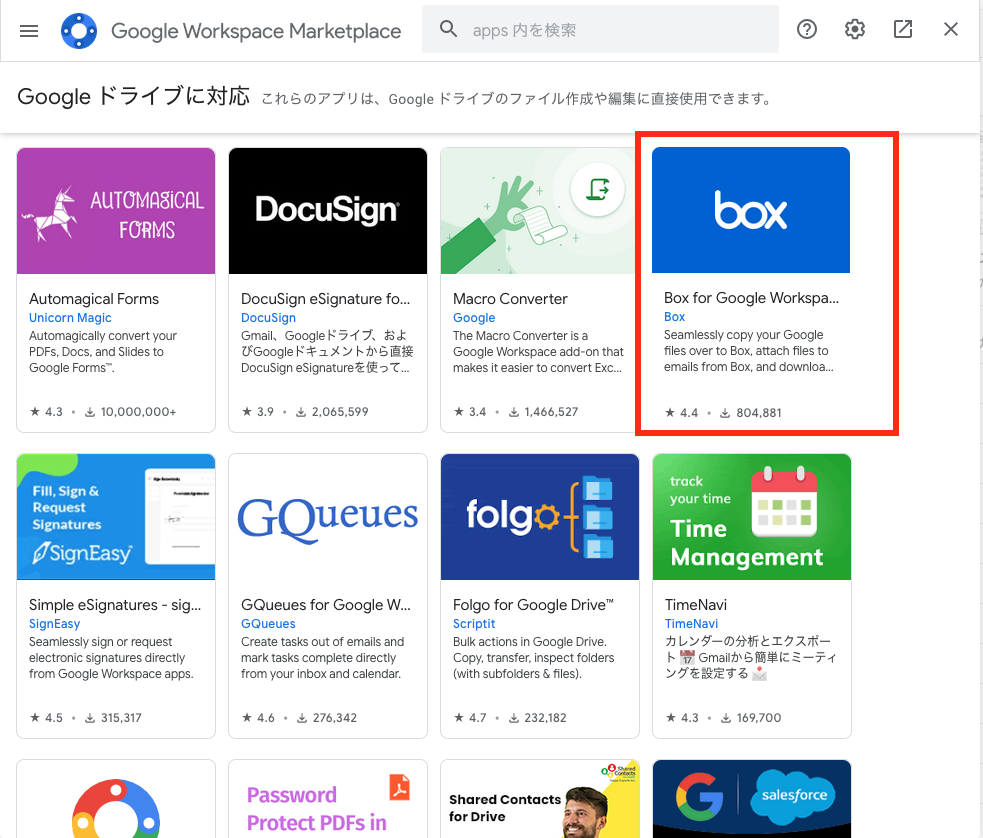Open the Scriptit developer link
Image resolution: width=983 pixels, height=838 pixels.
pyautogui.click(x=474, y=624)
